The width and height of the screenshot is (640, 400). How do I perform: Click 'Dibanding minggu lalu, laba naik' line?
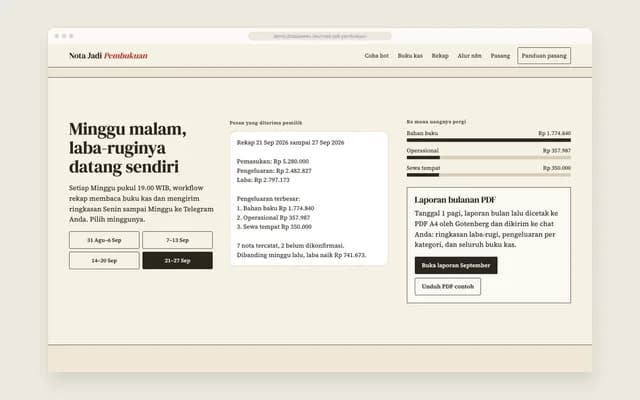pyautogui.click(x=301, y=255)
